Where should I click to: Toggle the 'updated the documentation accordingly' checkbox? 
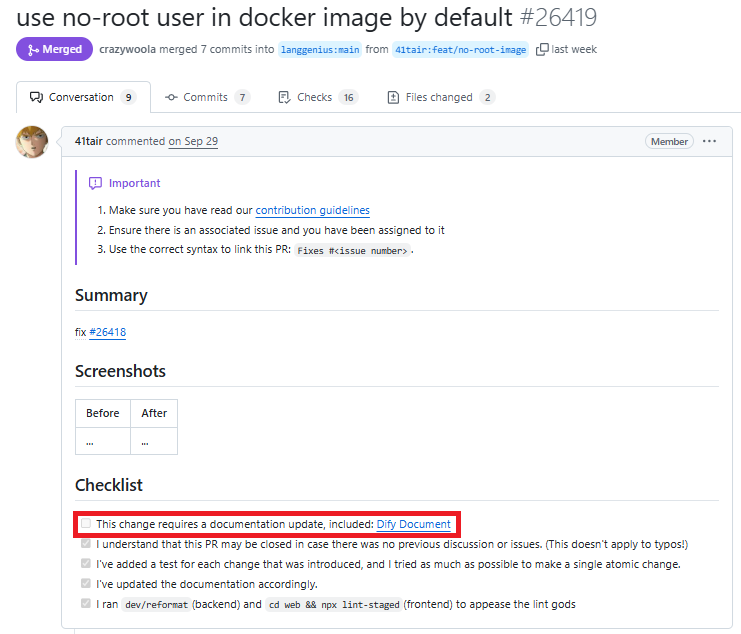pos(86,584)
